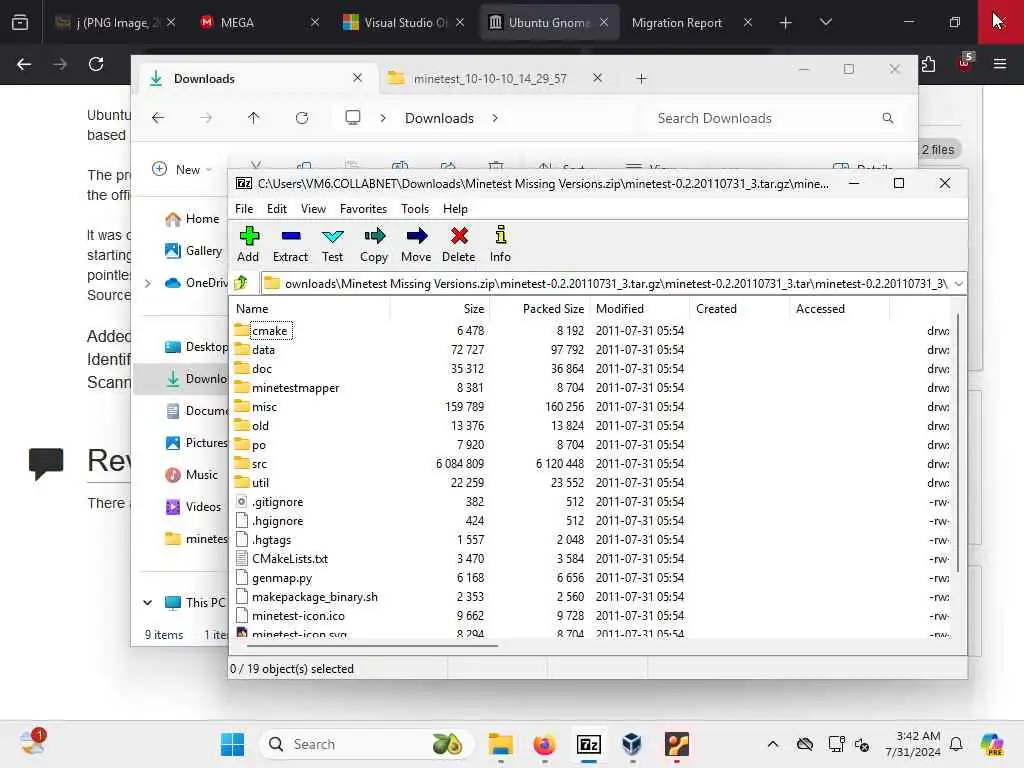Select minetest-icon.ico file
The height and width of the screenshot is (768, 1024).
[x=298, y=616]
